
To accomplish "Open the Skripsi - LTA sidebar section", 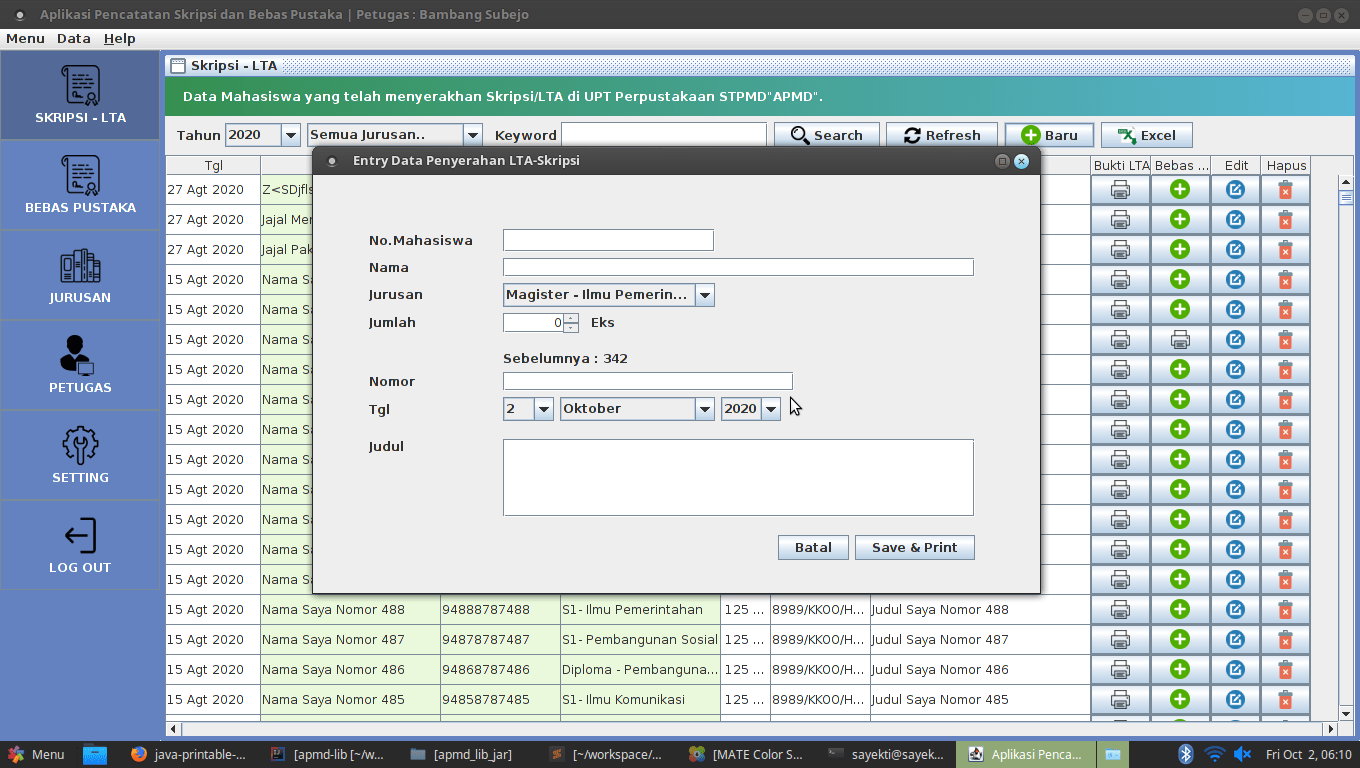I will 80,95.
